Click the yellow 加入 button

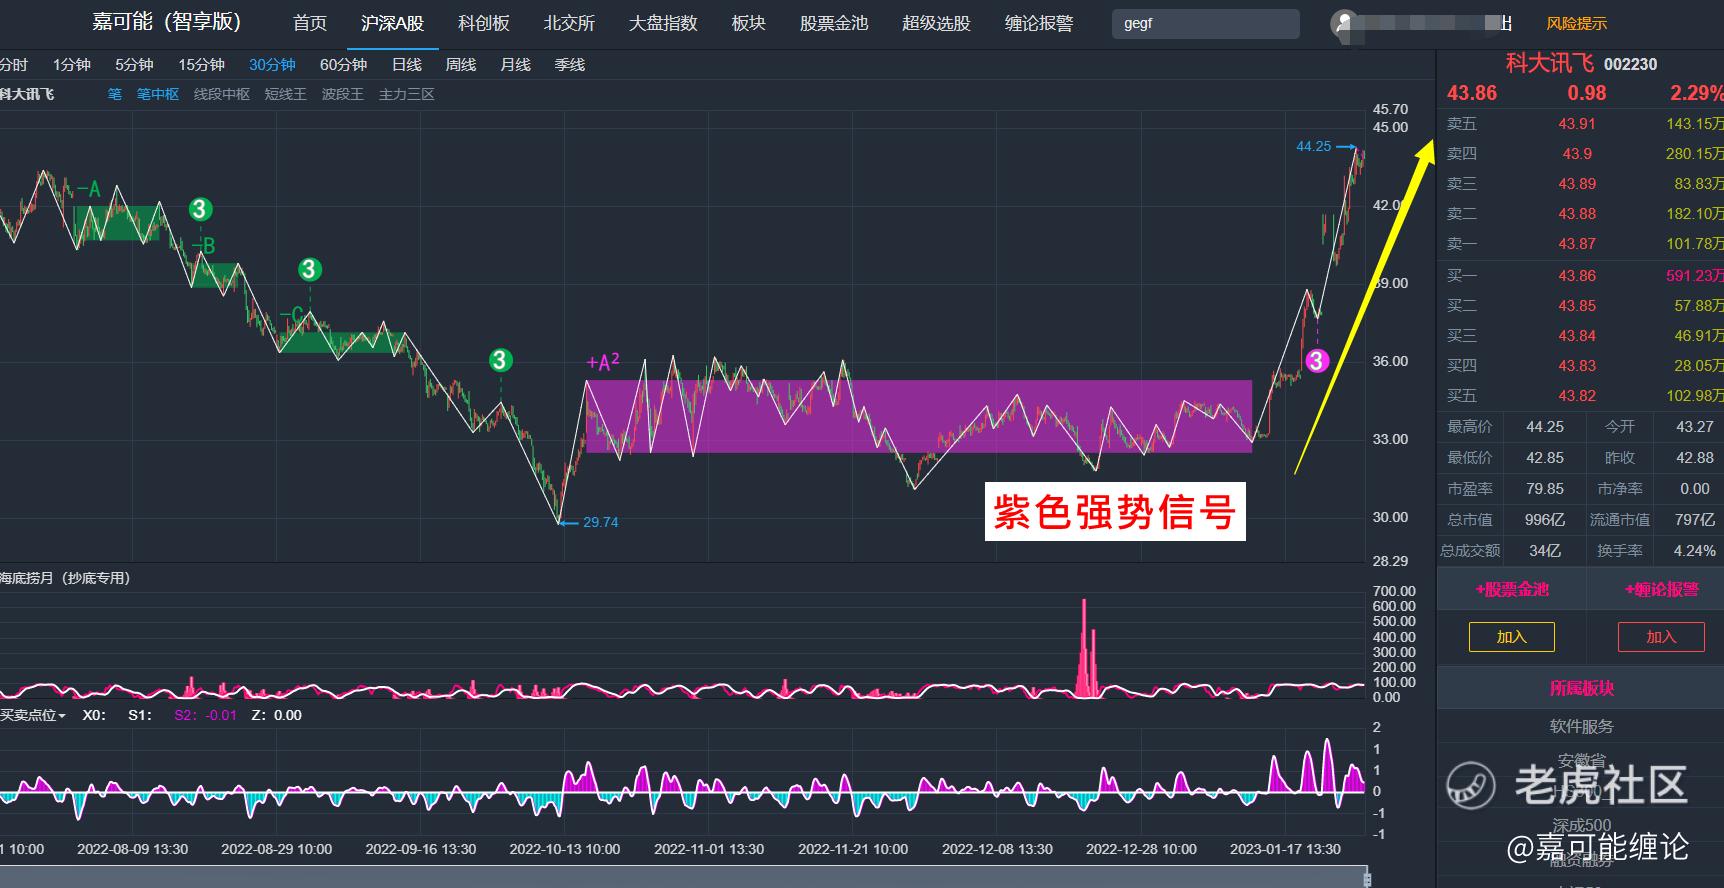tap(1512, 637)
